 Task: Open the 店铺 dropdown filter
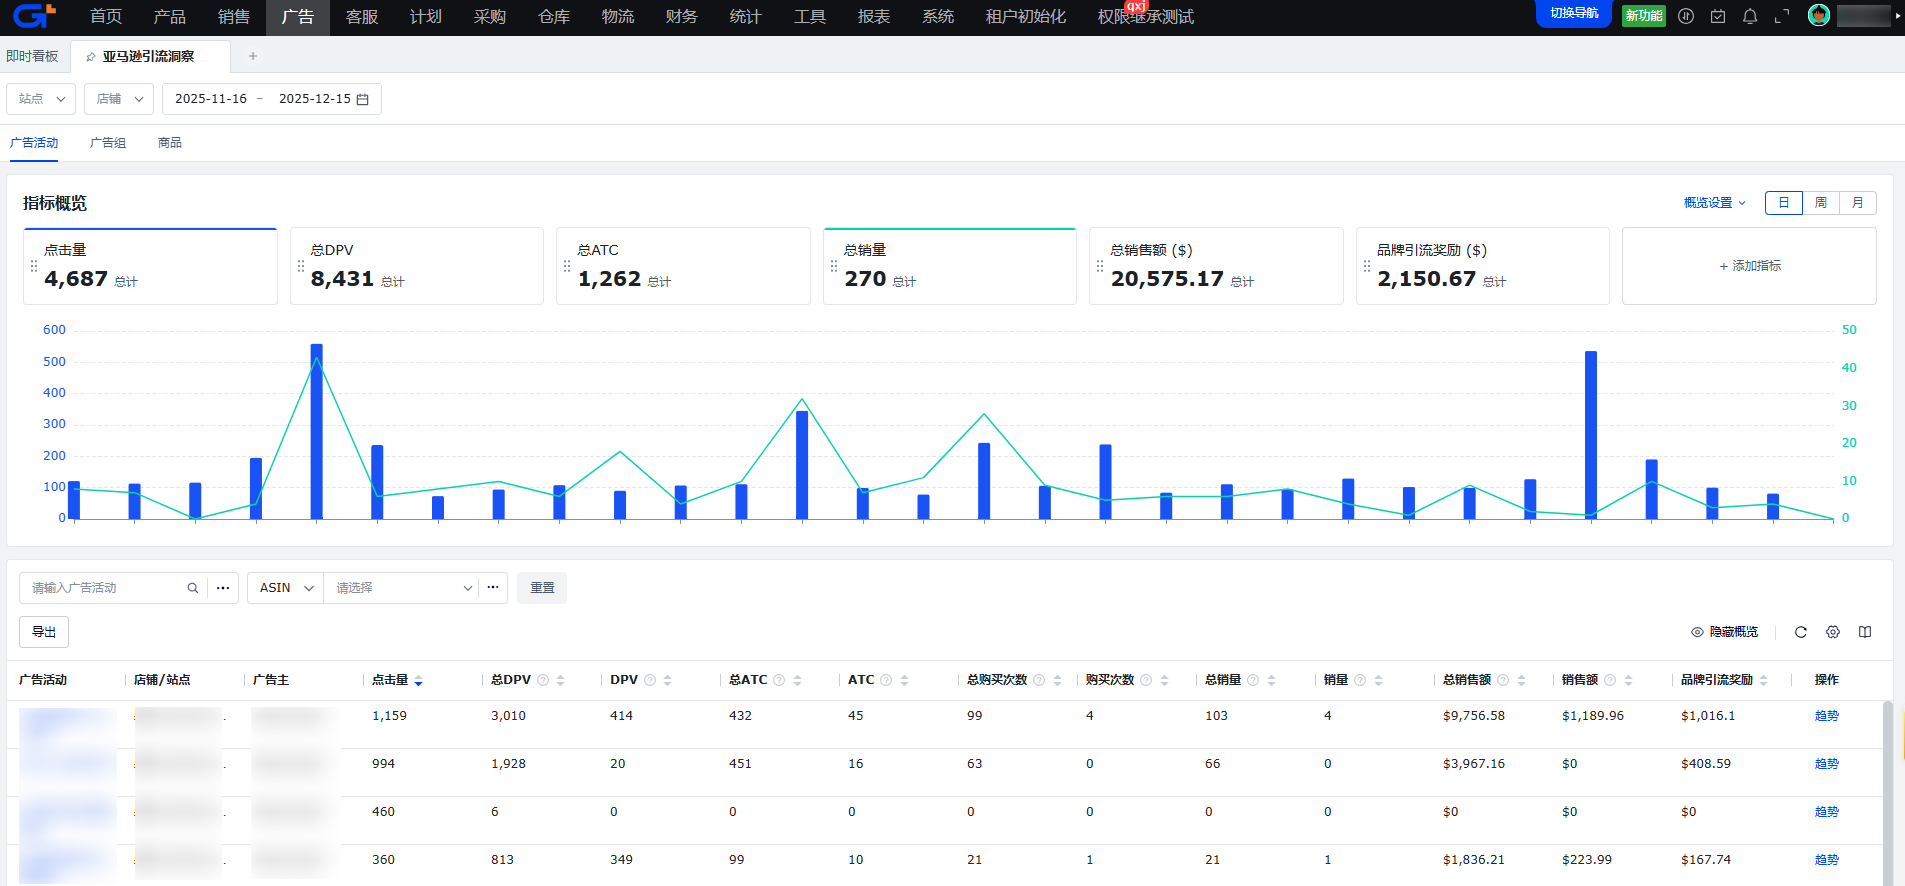click(119, 99)
